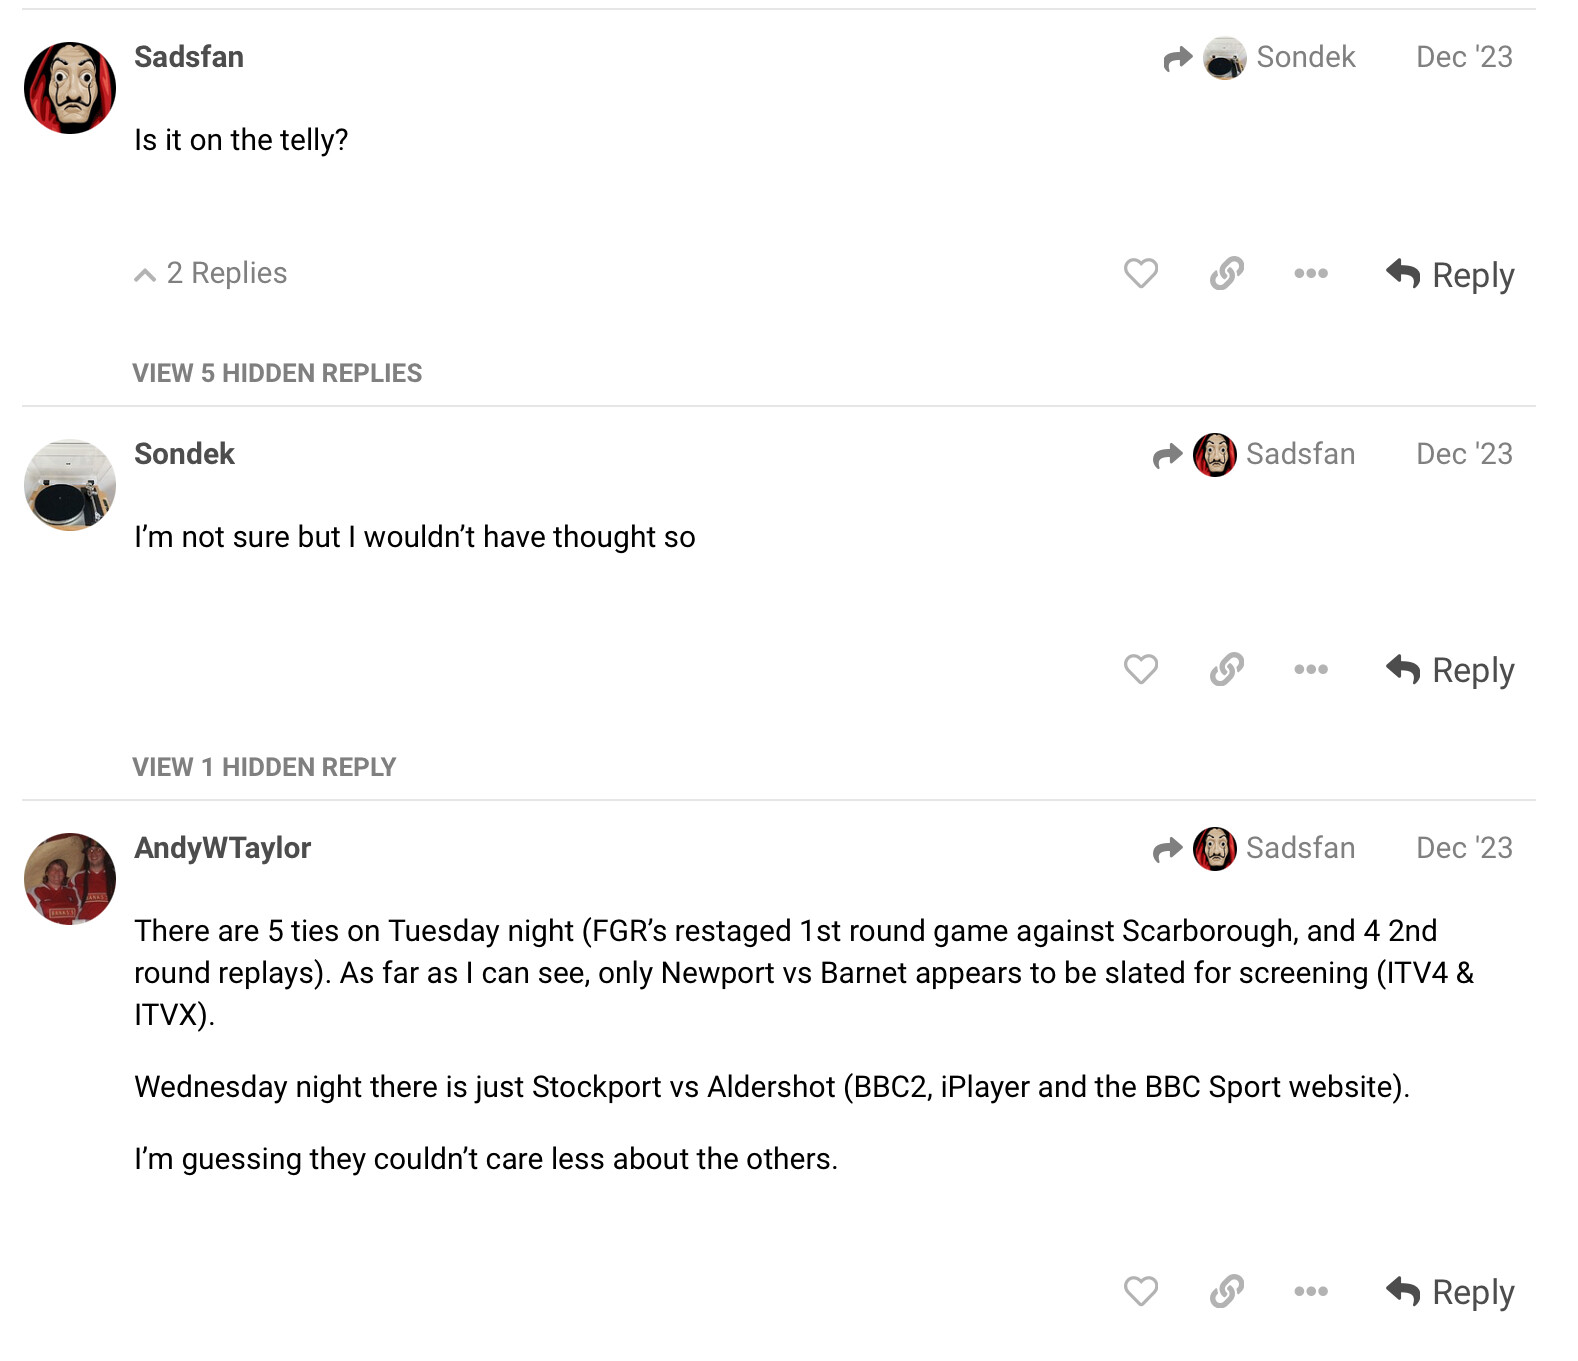
Task: Like Sondek's "I'm not sure" post
Action: [x=1140, y=669]
